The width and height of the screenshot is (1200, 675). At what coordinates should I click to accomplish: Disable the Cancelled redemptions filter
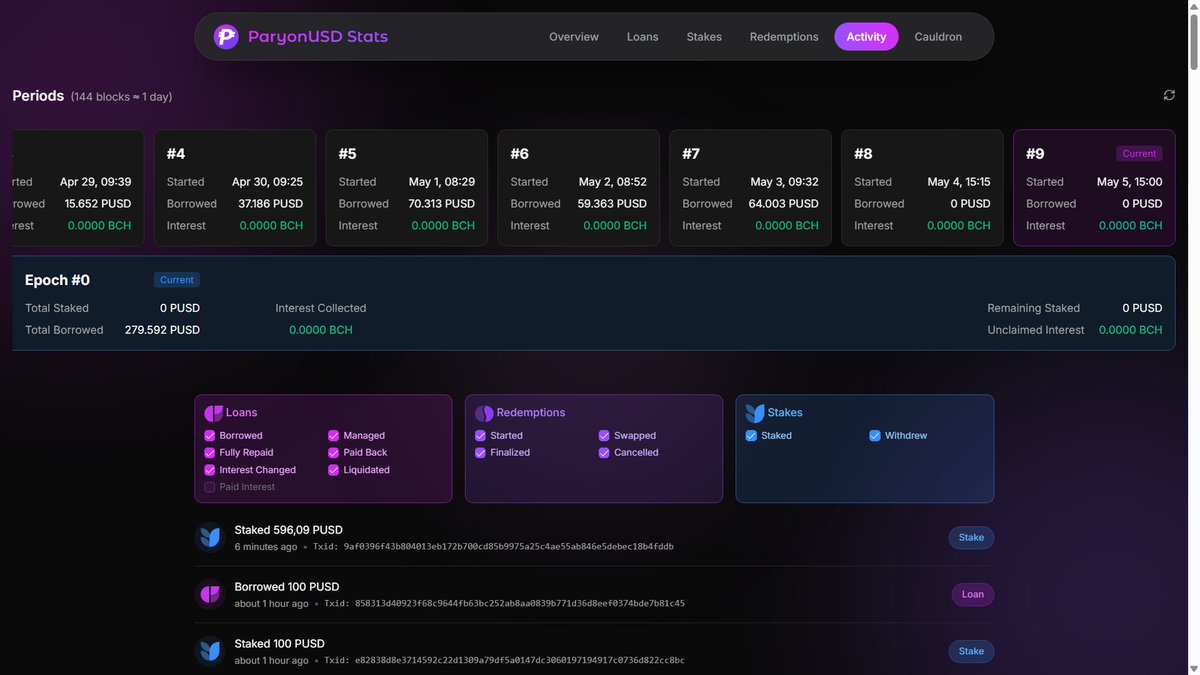click(605, 453)
